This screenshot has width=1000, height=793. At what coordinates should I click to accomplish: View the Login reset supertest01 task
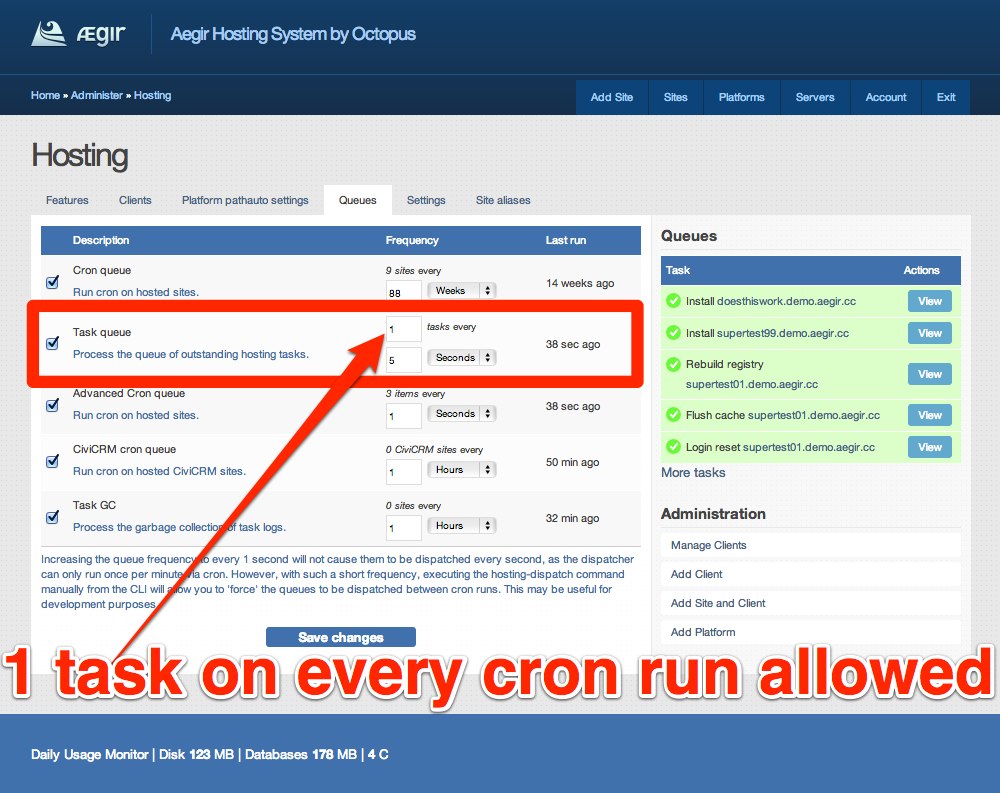[x=930, y=447]
